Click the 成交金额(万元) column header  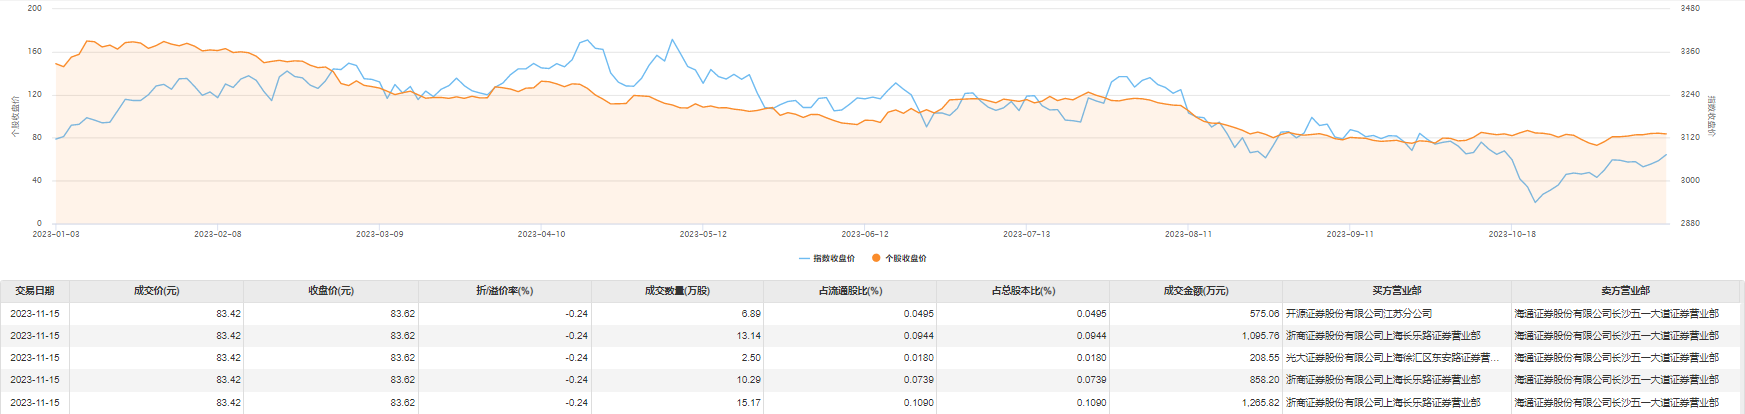(x=1196, y=291)
